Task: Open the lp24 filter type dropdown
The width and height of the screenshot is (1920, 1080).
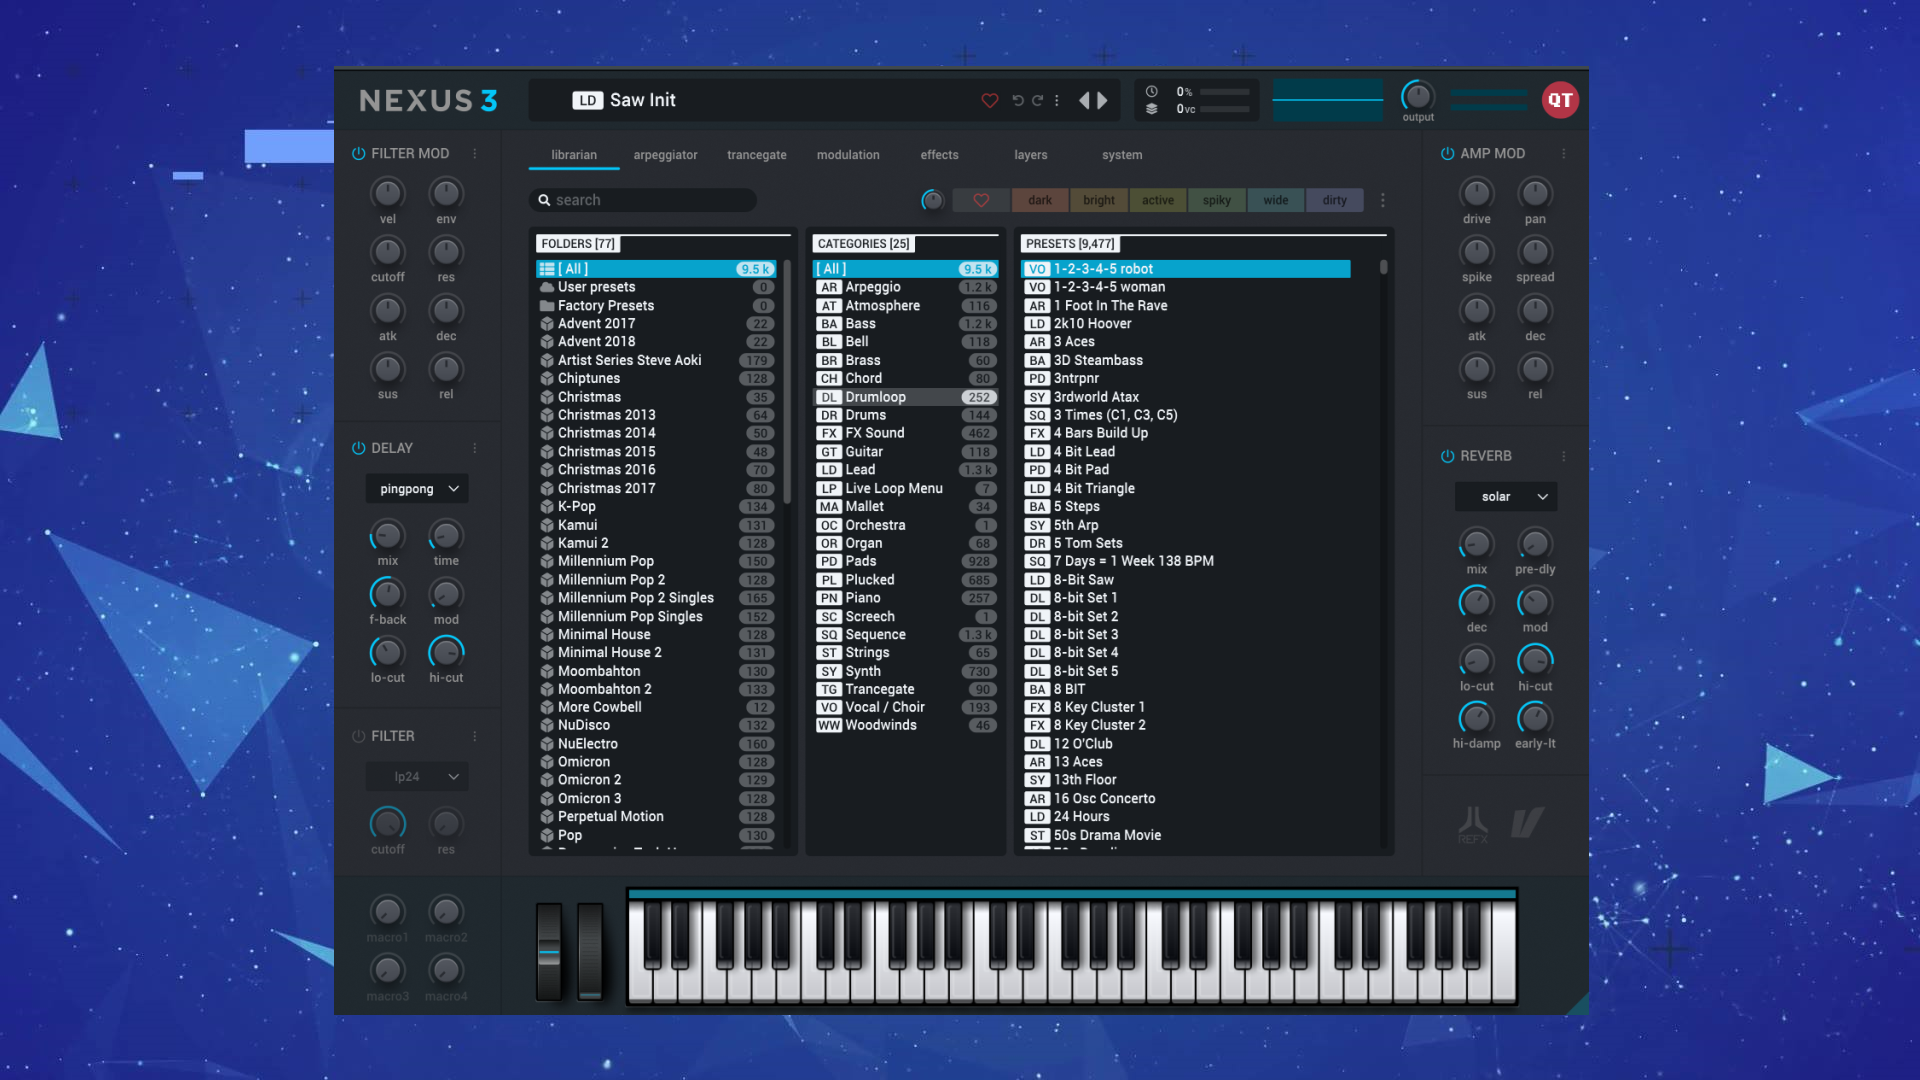Action: [415, 775]
